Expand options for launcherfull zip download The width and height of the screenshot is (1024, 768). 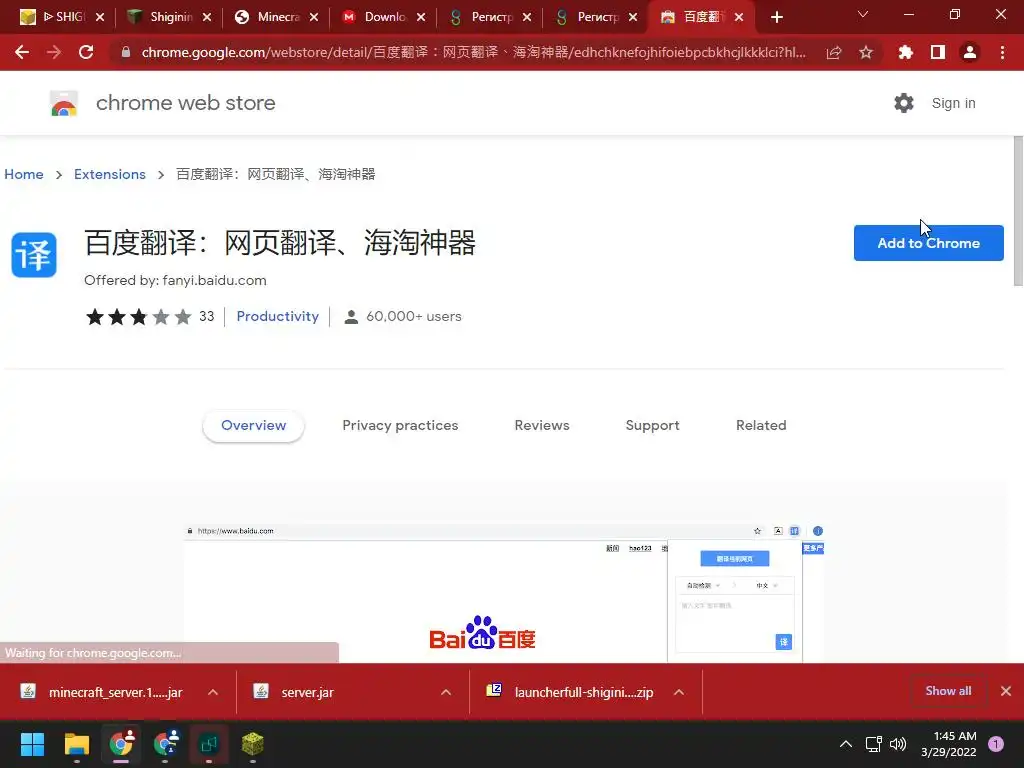(x=679, y=692)
